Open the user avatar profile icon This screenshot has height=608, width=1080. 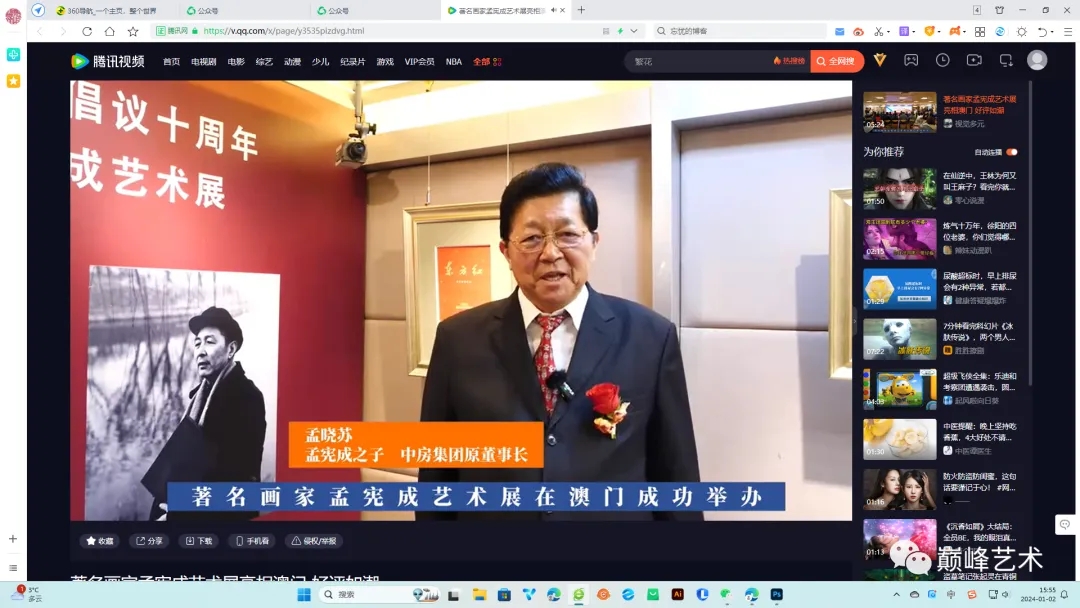tap(1037, 61)
